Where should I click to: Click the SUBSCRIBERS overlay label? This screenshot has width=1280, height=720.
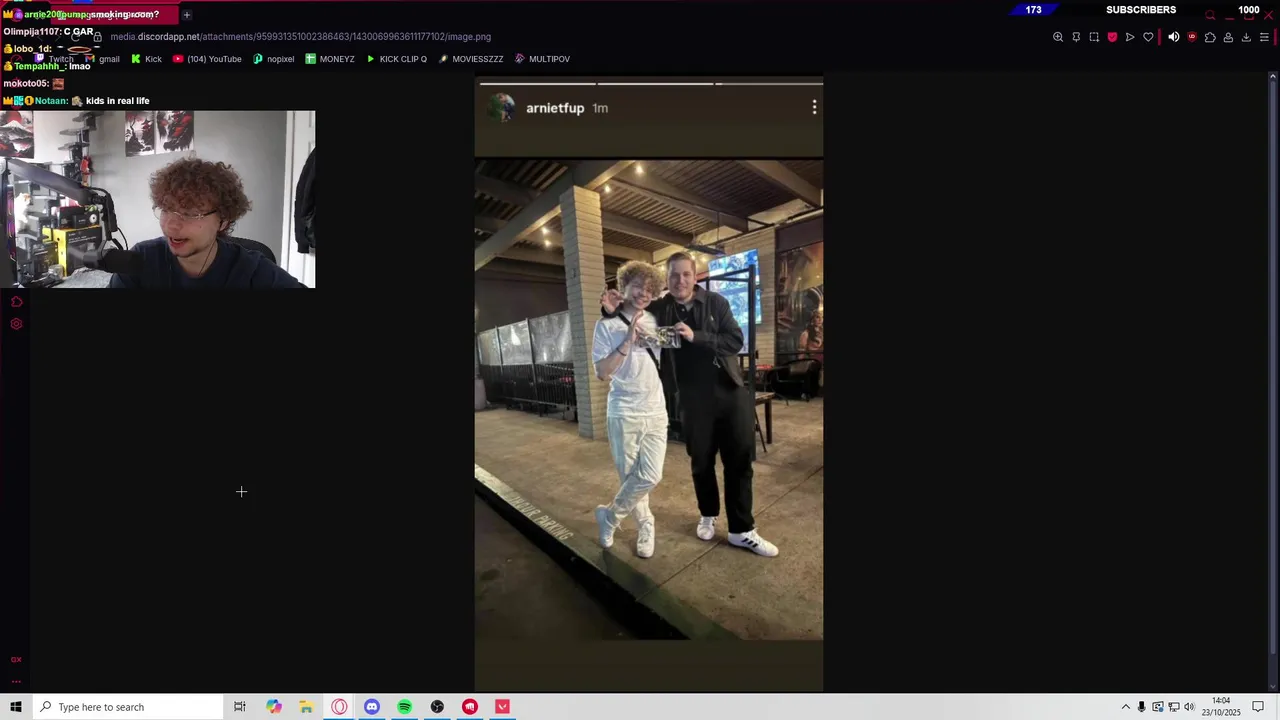point(1141,10)
